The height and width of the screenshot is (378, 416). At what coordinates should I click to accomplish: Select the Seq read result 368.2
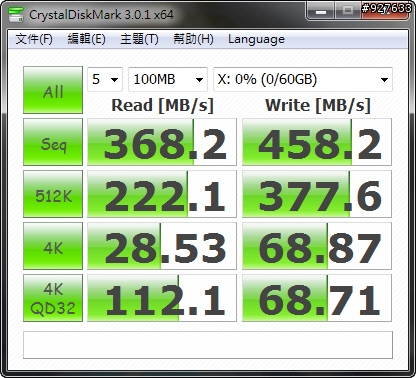tap(162, 142)
